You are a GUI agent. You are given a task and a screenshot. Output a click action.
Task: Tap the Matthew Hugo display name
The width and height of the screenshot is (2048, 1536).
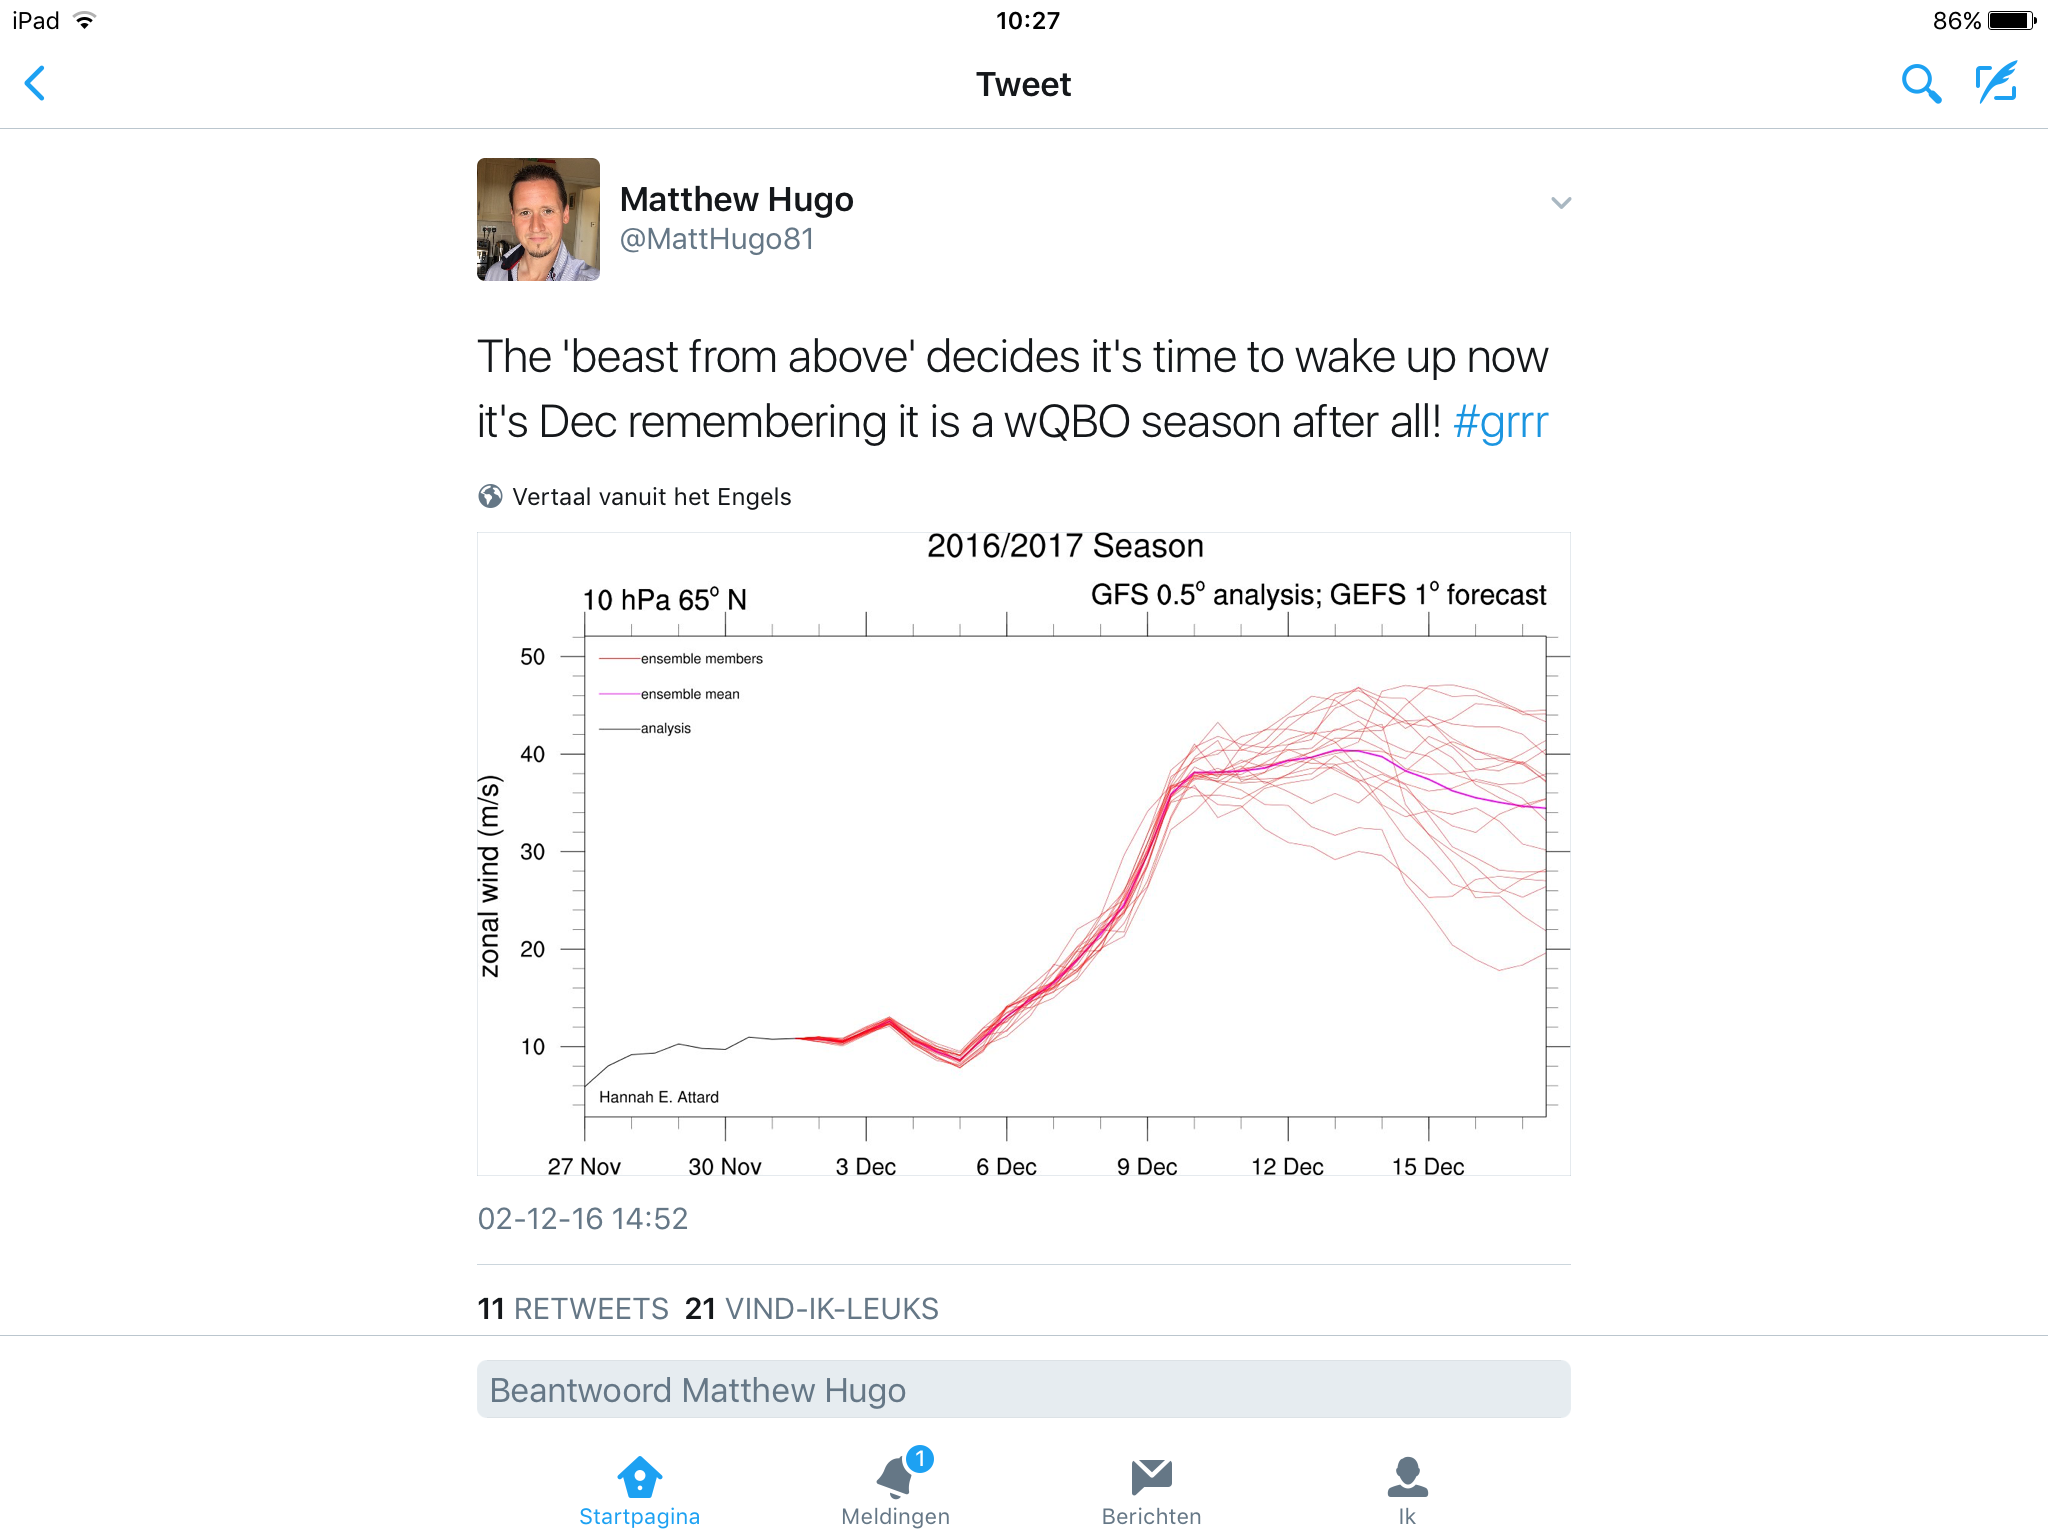(736, 199)
